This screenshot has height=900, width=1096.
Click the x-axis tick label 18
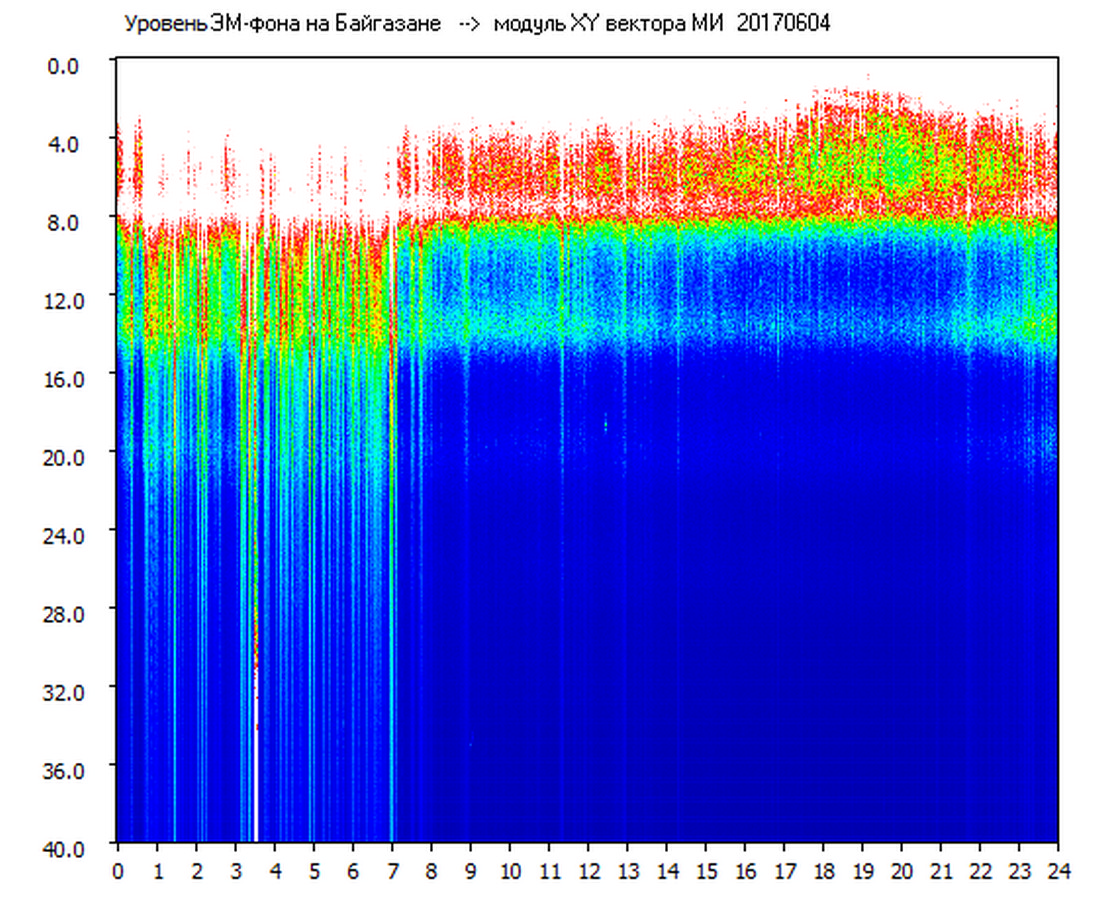coord(823,871)
